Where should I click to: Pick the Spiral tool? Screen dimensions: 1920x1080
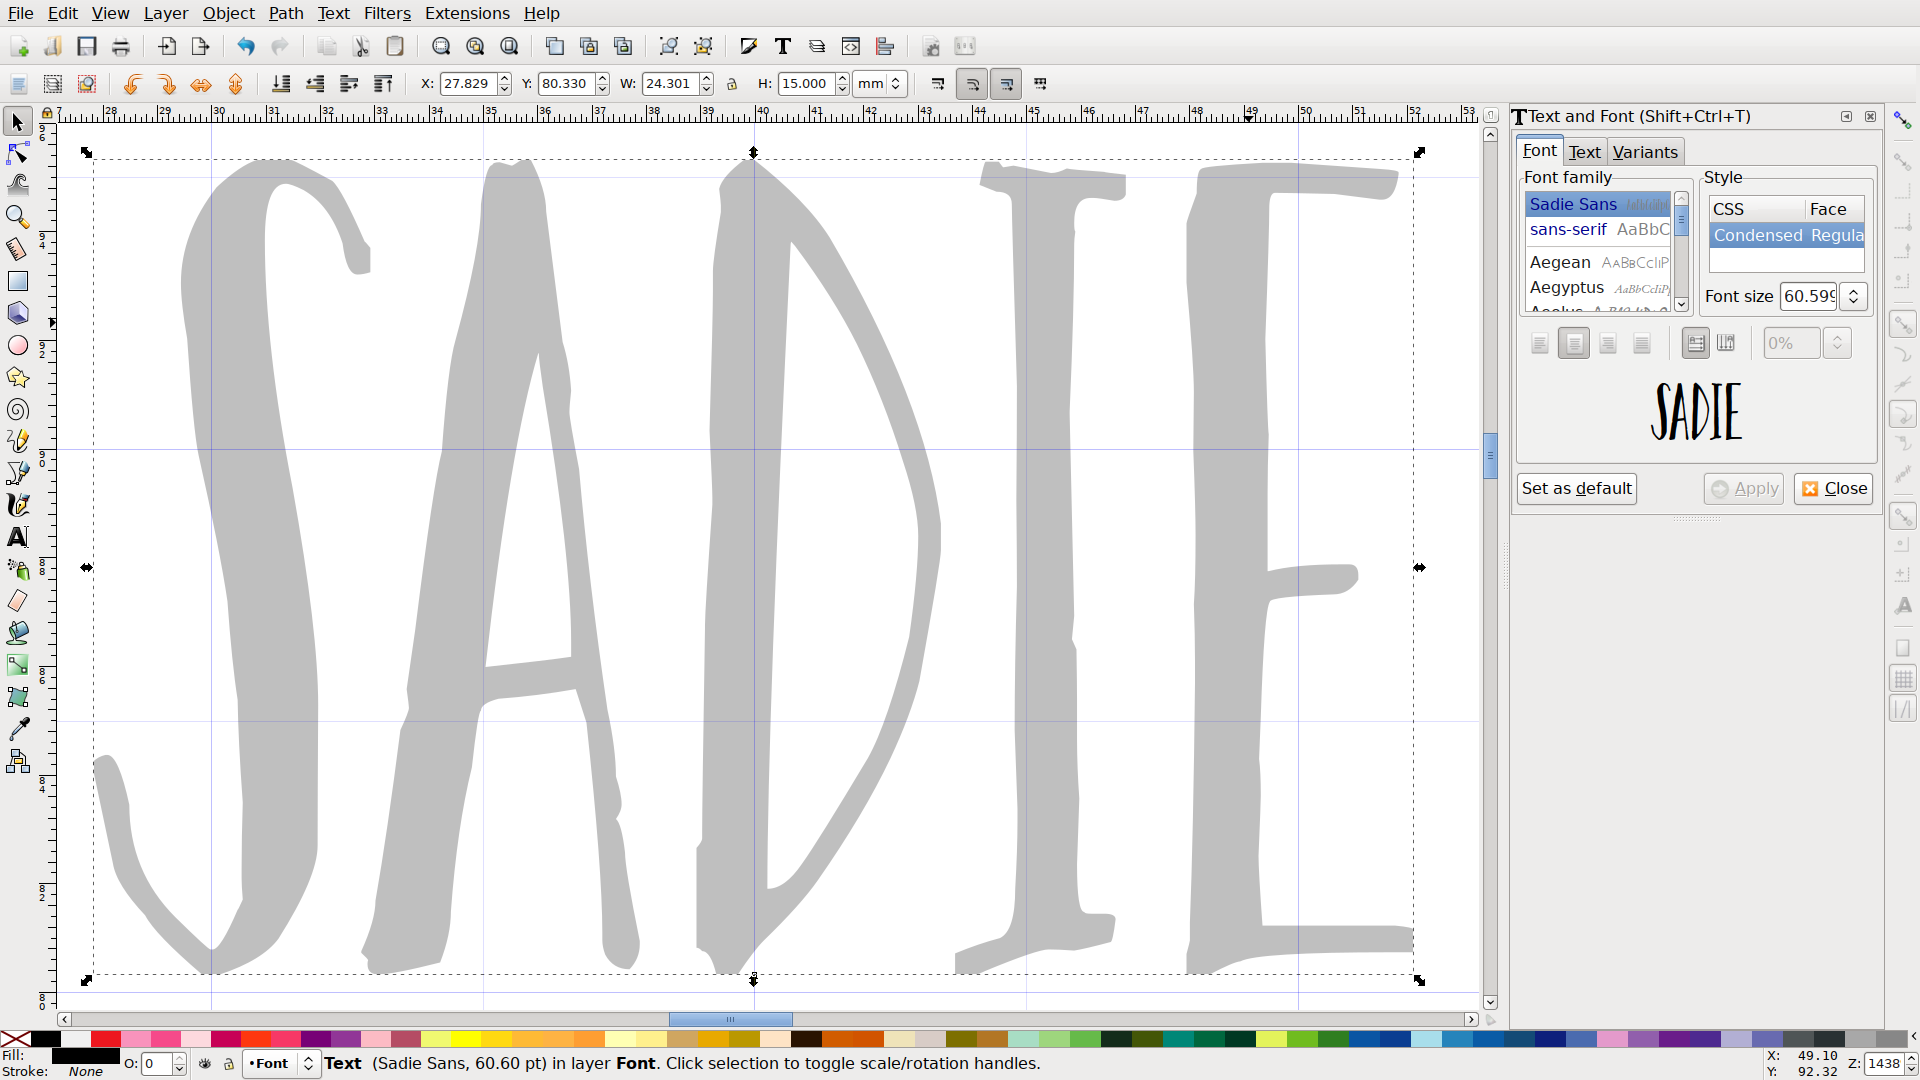pos(17,409)
